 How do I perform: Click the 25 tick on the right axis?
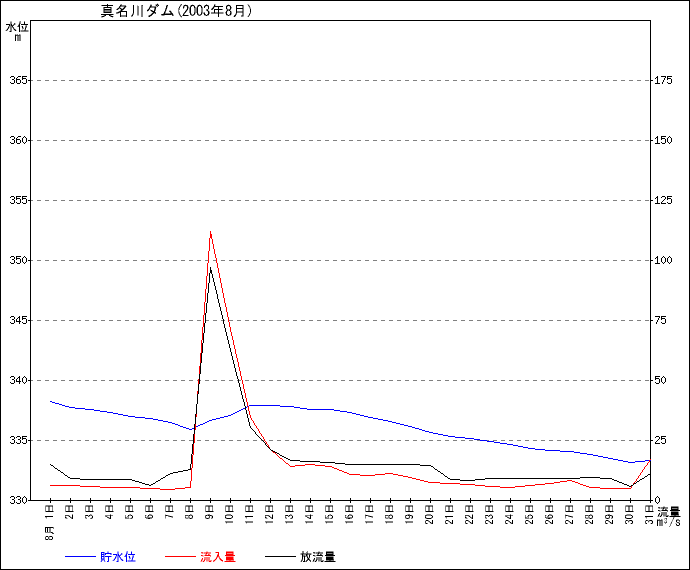click(659, 440)
